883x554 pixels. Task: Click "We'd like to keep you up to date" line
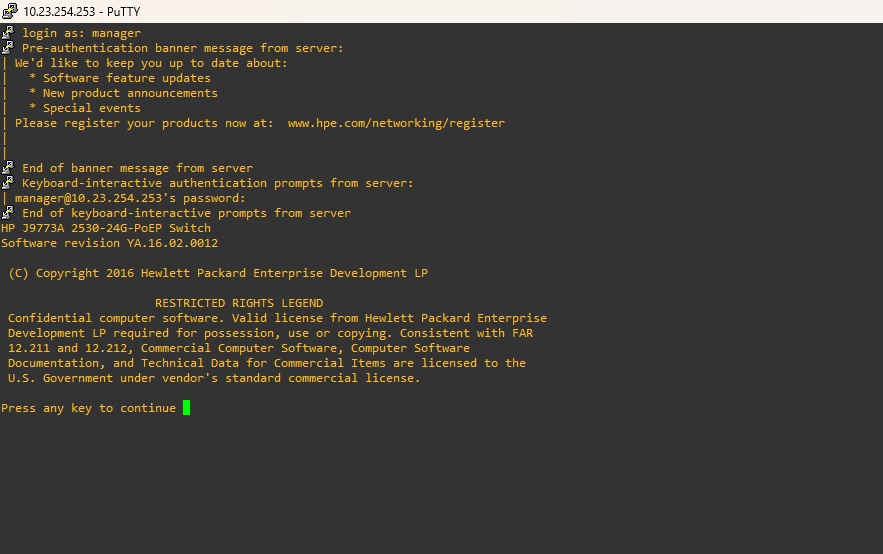coord(151,63)
